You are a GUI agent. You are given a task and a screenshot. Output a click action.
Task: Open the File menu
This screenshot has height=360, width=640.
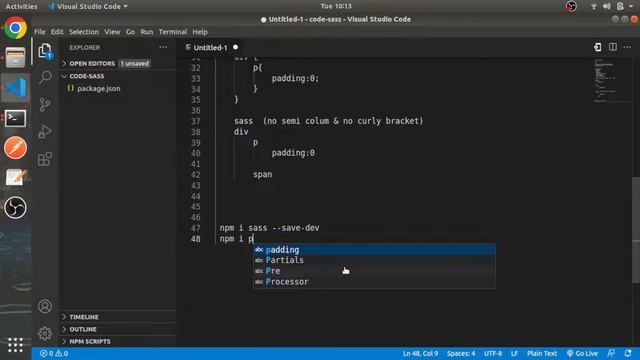click(x=40, y=32)
